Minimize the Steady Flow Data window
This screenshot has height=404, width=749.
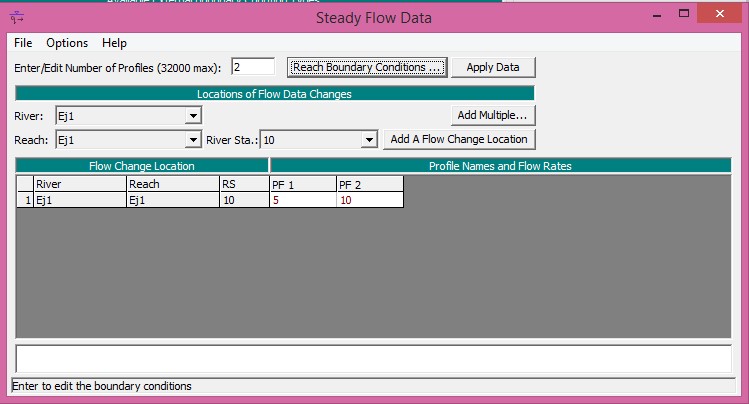point(657,14)
